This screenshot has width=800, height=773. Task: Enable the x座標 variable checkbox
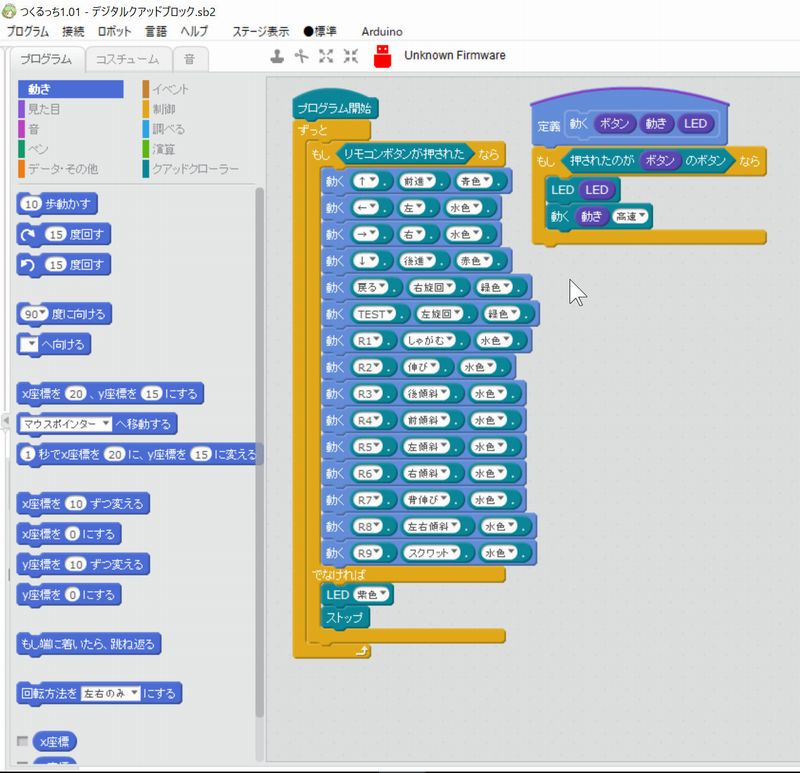23,741
